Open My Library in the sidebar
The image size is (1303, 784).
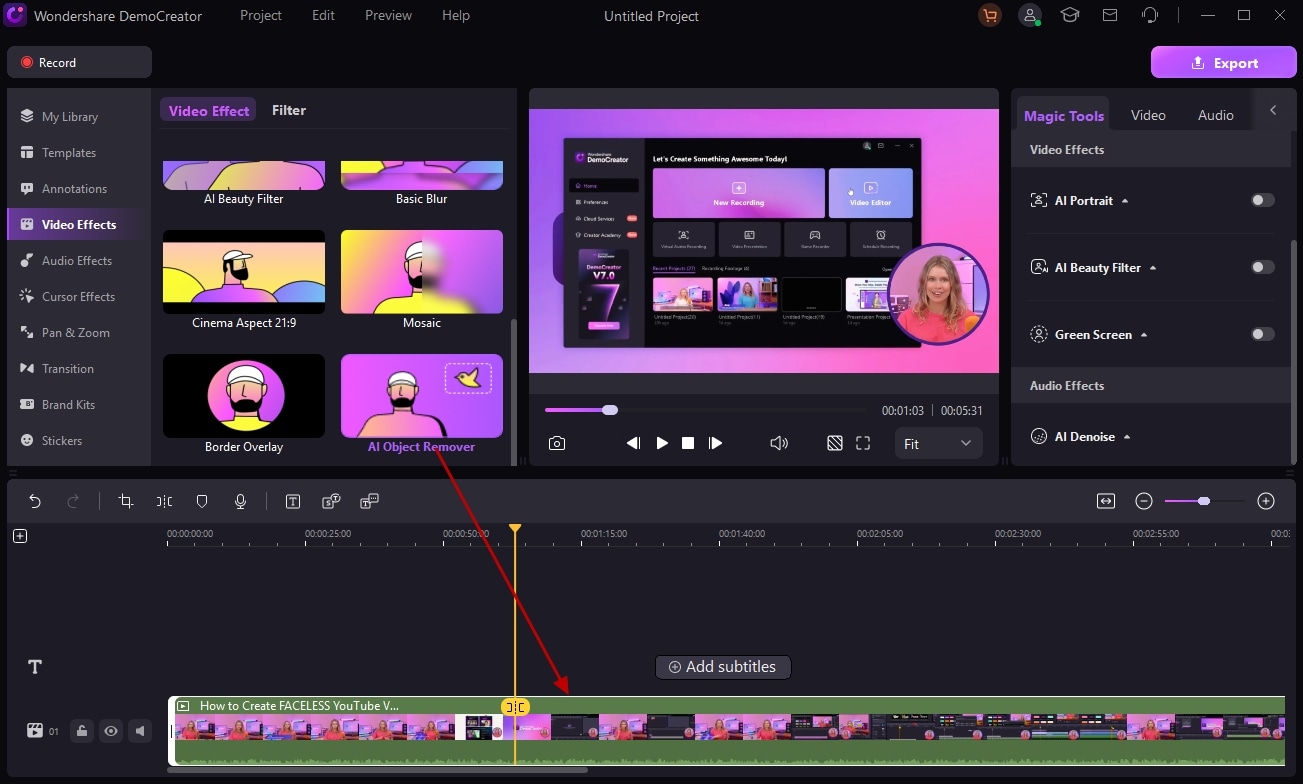[77, 116]
